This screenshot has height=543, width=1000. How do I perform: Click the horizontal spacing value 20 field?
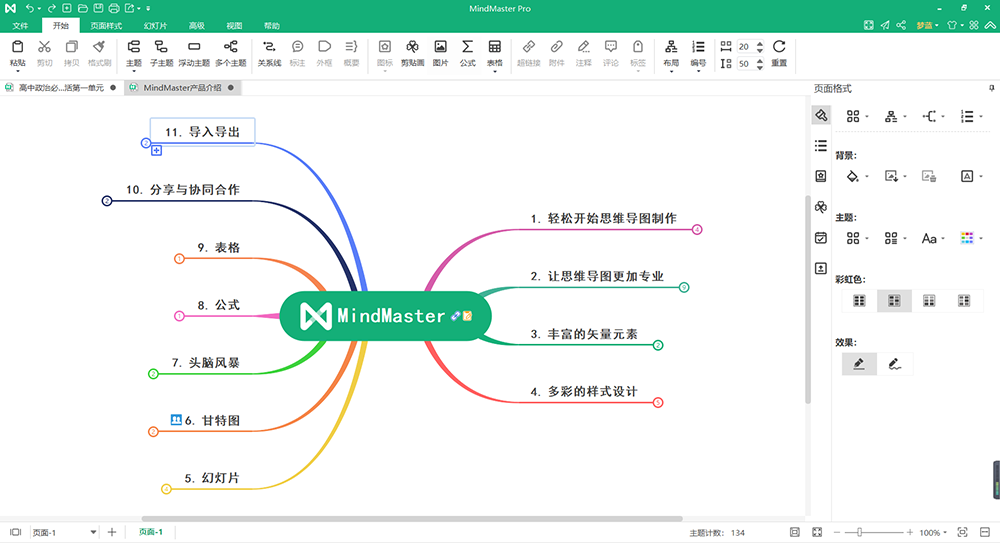tap(745, 47)
